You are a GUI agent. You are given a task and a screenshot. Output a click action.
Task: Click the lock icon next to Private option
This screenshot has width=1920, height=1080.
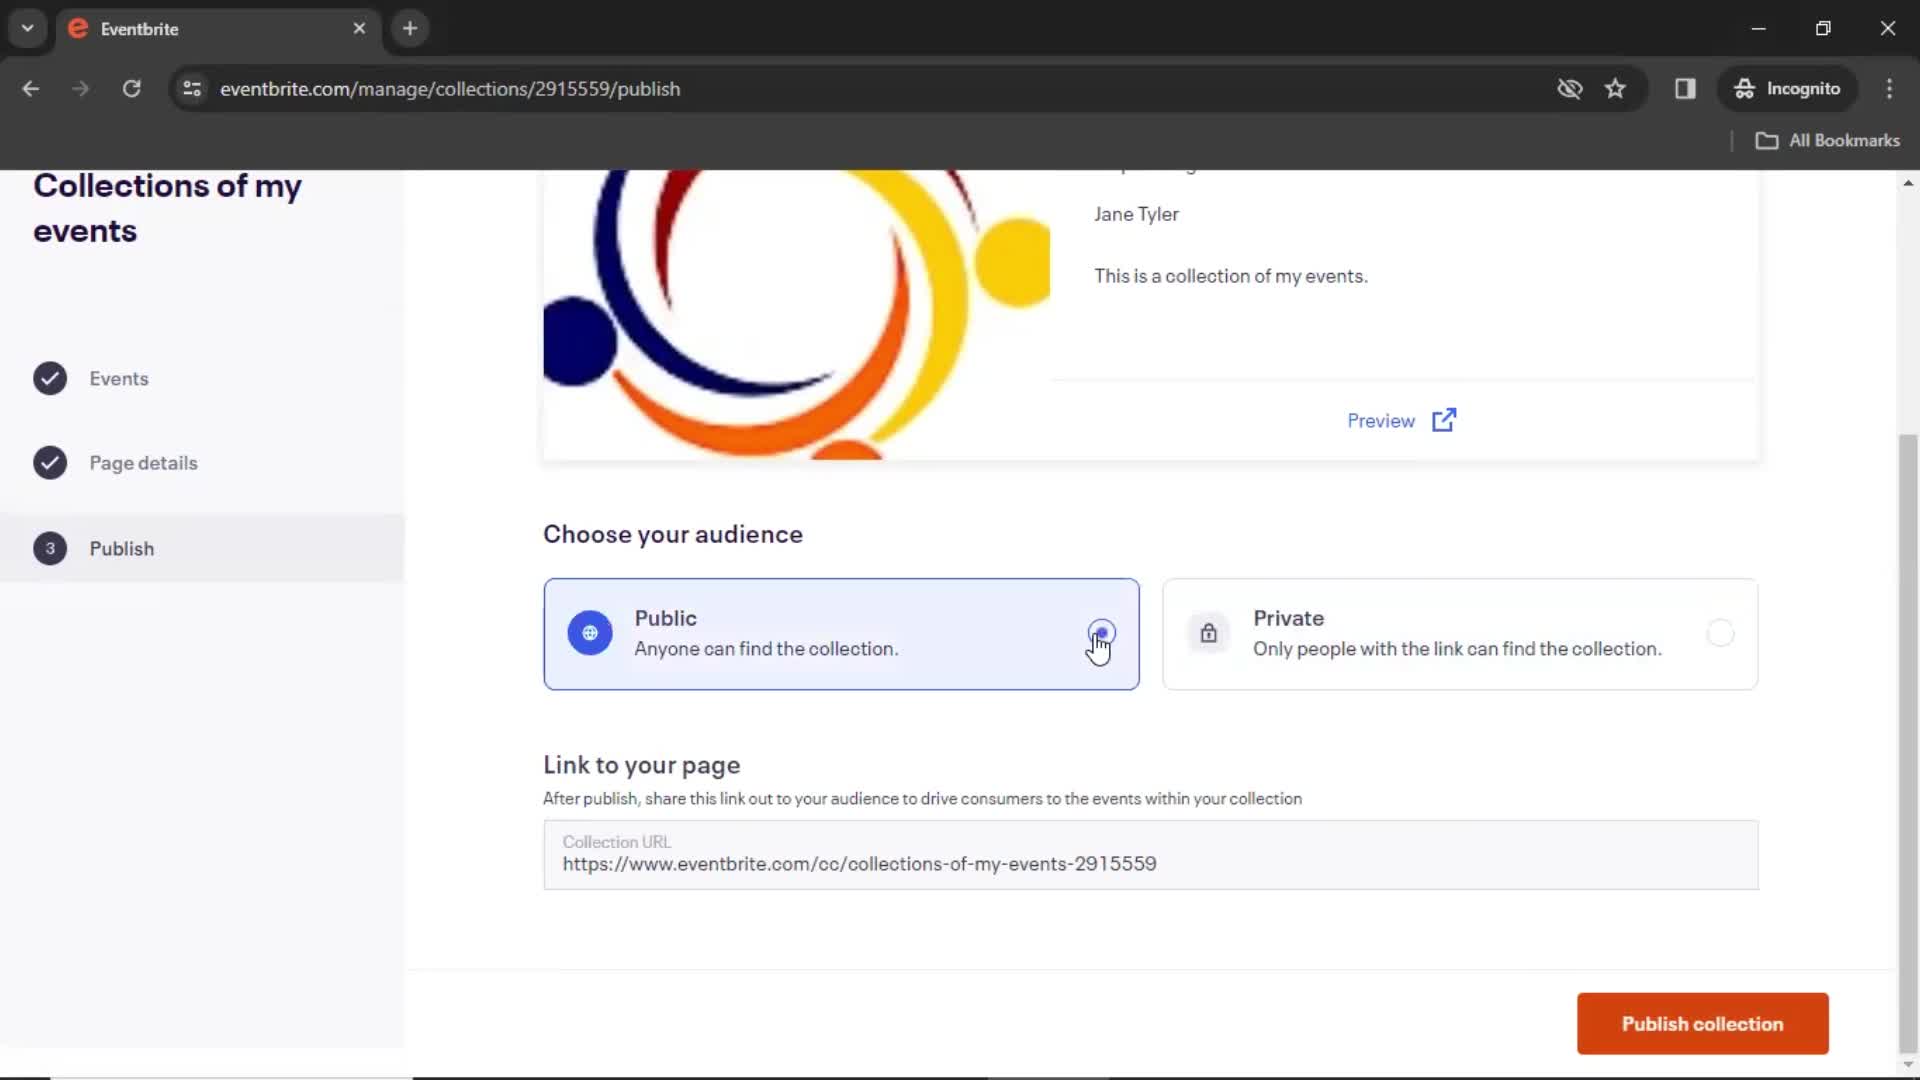tap(1209, 633)
